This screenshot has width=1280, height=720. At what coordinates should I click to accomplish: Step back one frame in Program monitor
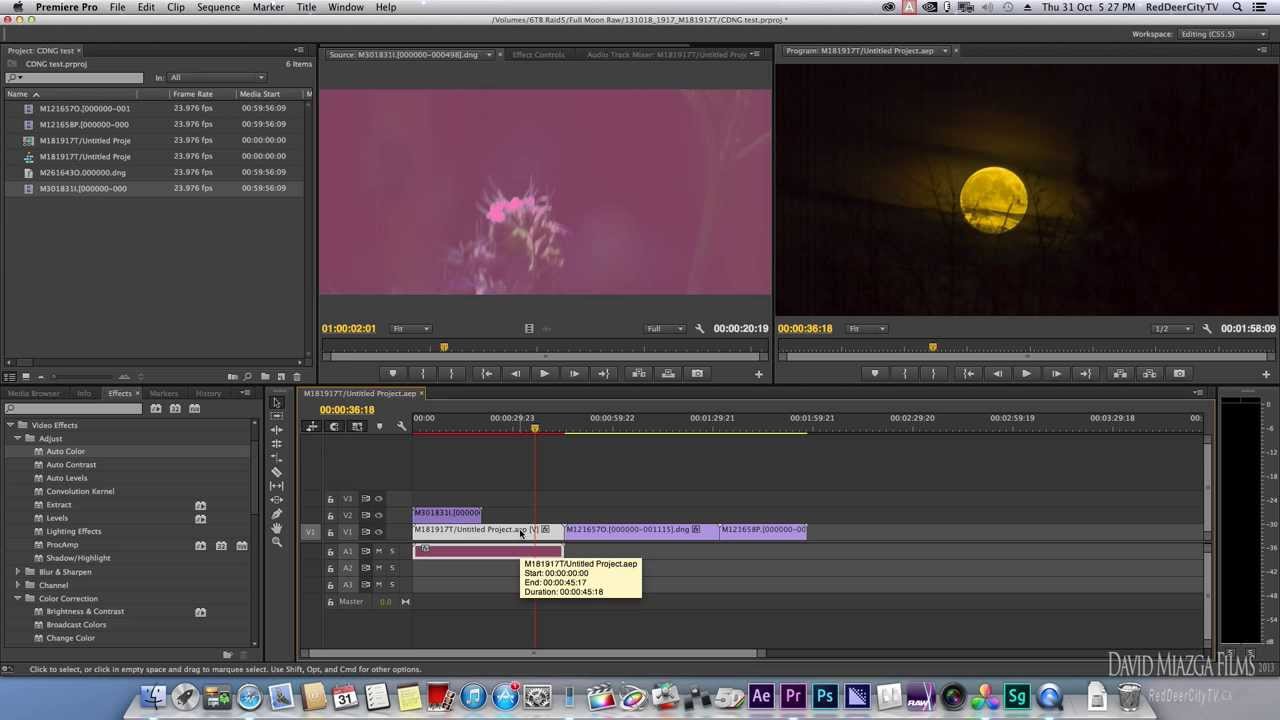tap(997, 374)
